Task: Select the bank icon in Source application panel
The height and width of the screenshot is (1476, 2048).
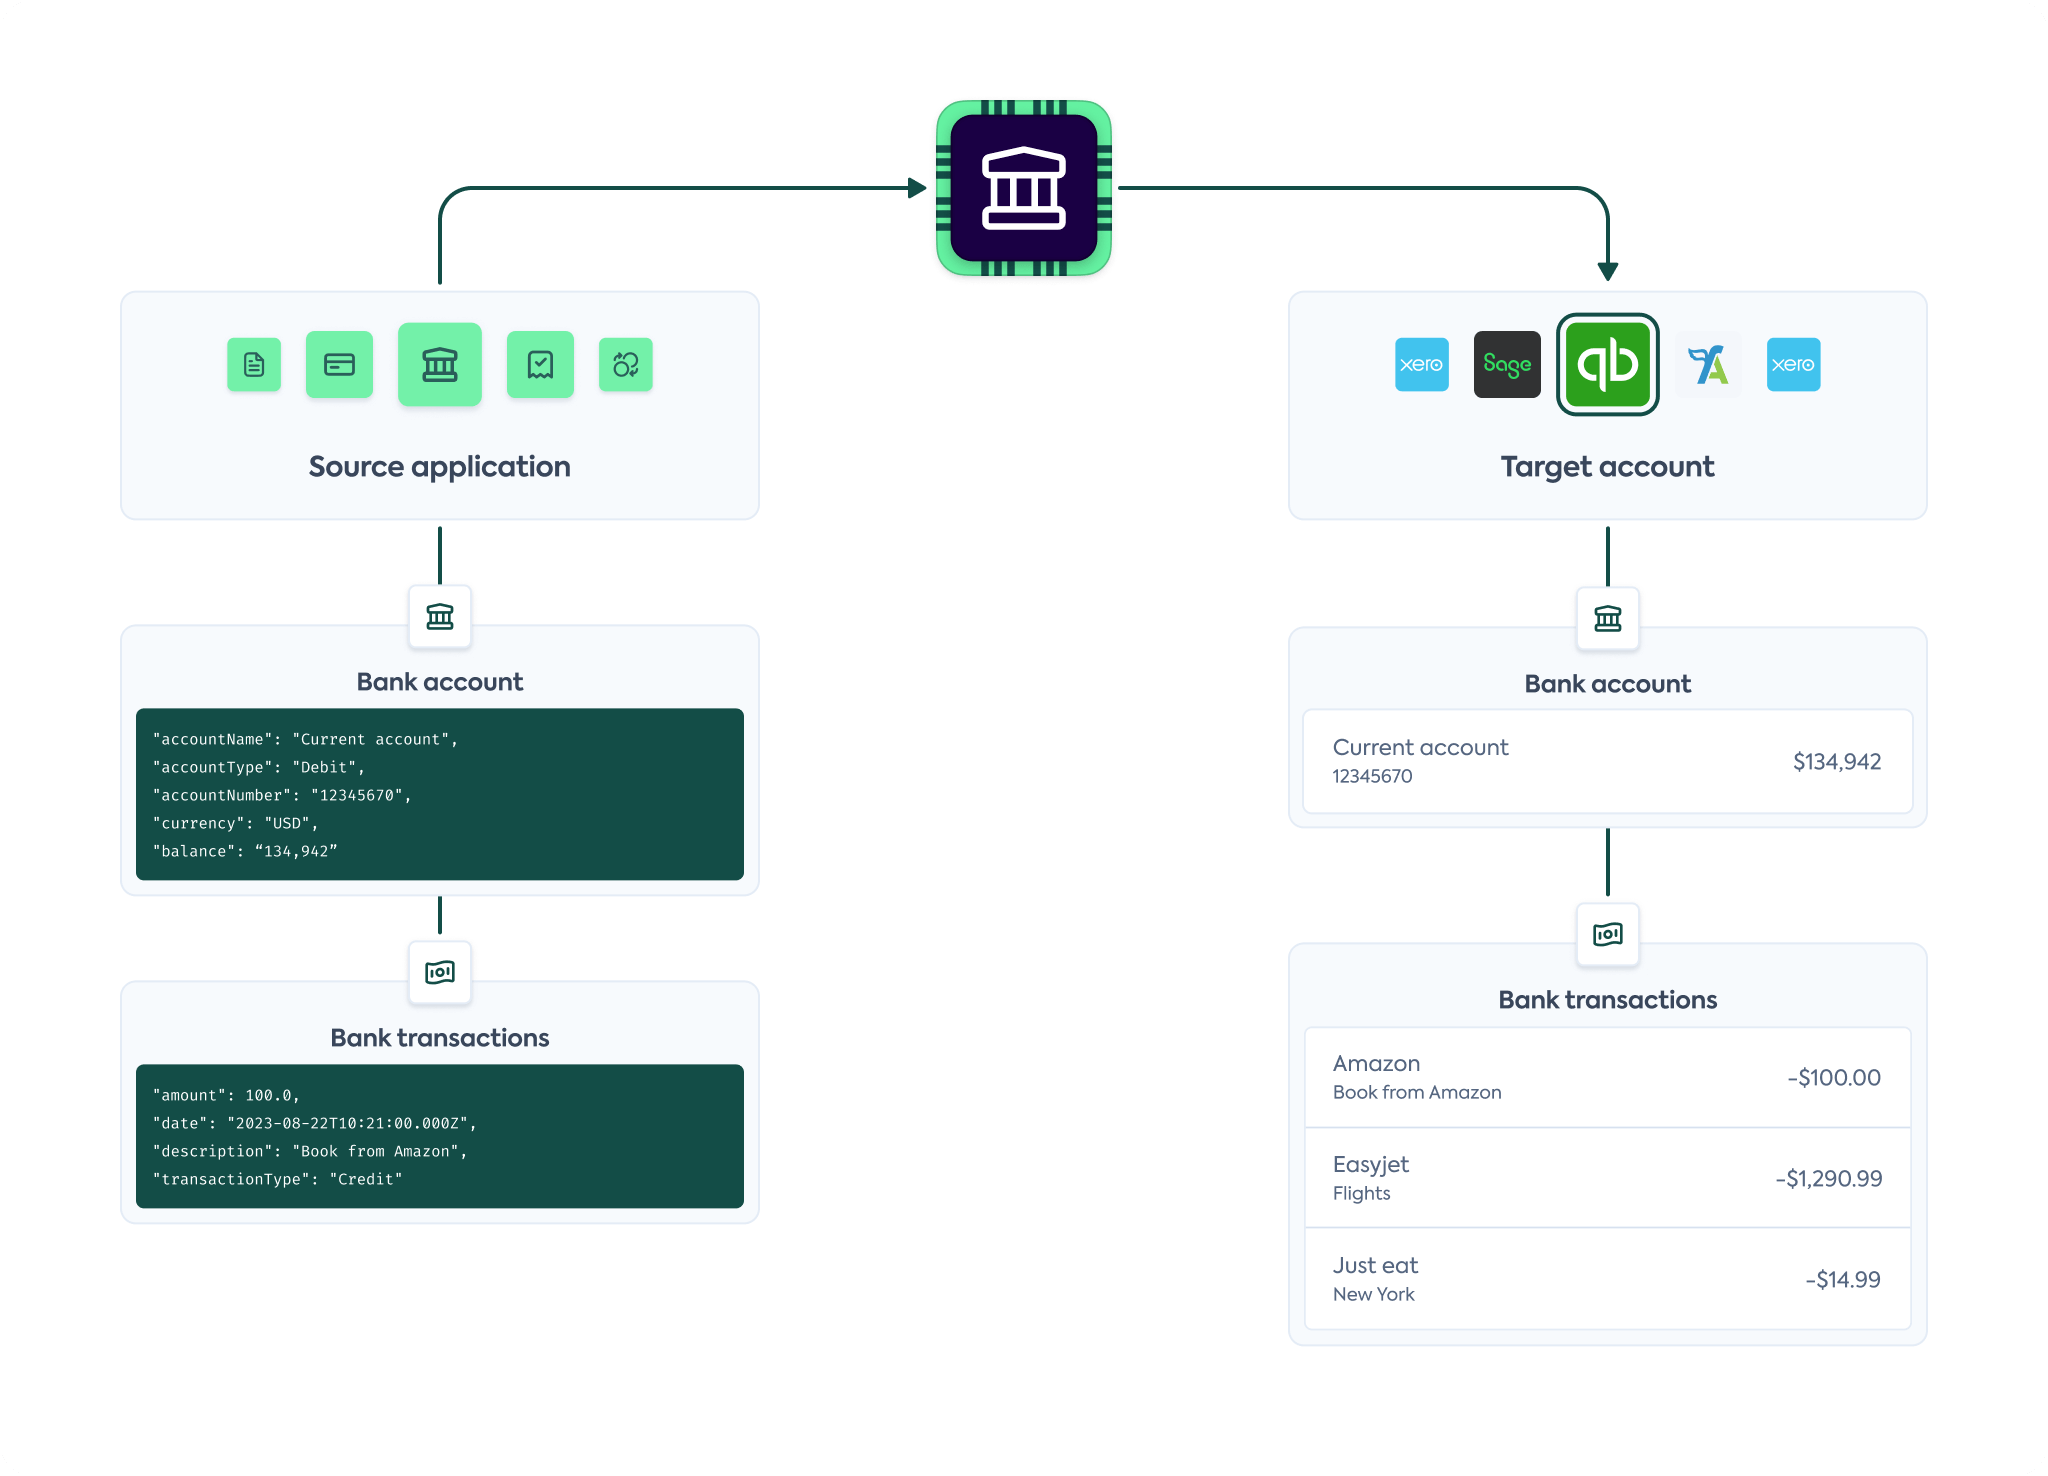Action: click(440, 364)
